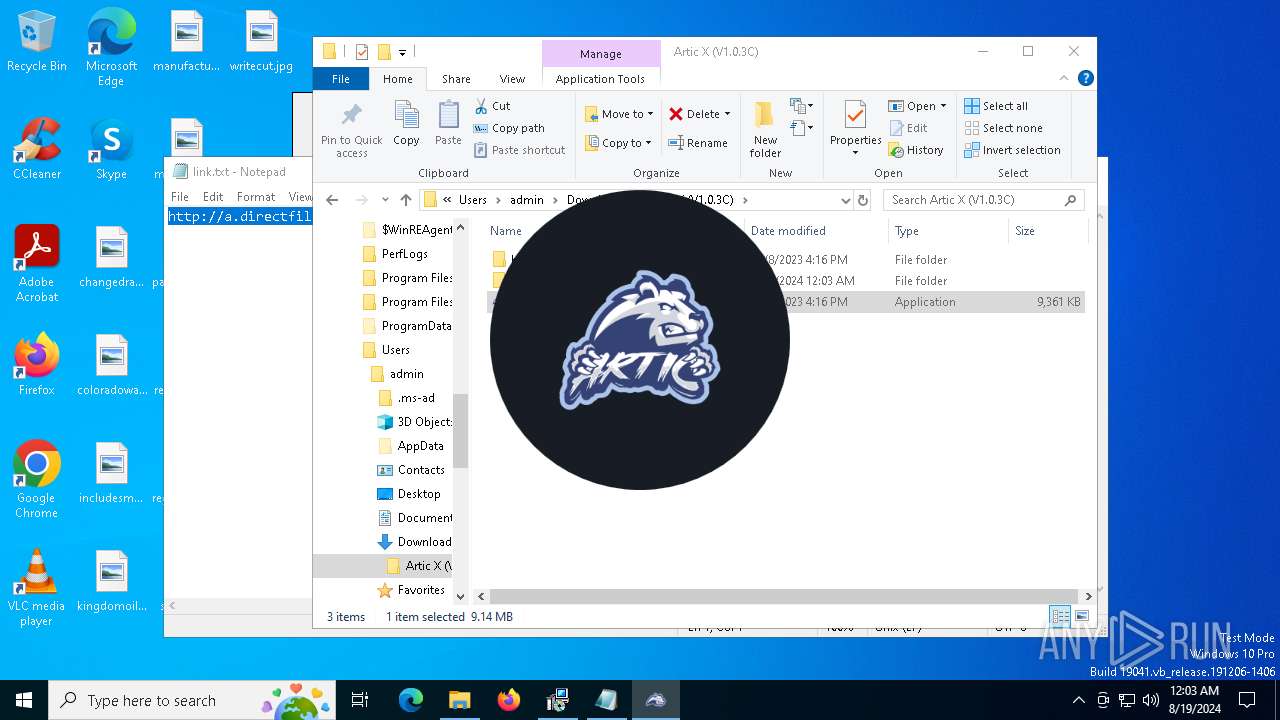Image resolution: width=1280 pixels, height=720 pixels.
Task: Open Notepad File menu
Action: point(180,197)
